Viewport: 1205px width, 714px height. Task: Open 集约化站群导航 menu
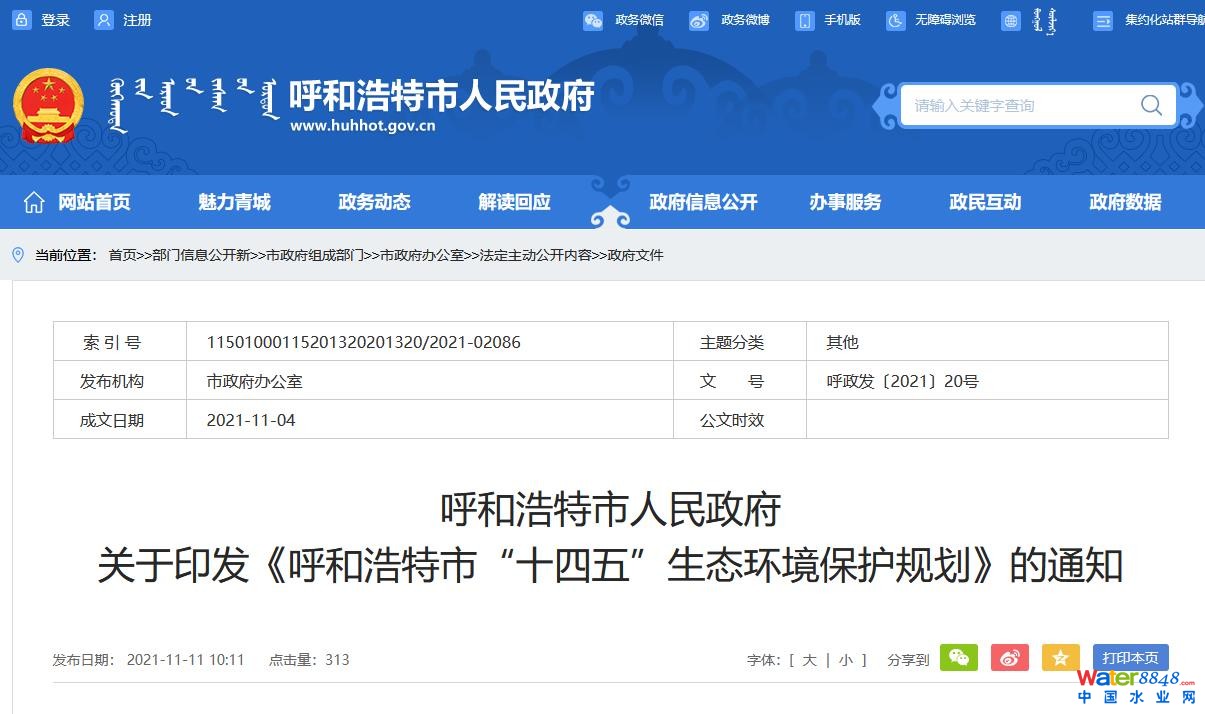[1150, 20]
